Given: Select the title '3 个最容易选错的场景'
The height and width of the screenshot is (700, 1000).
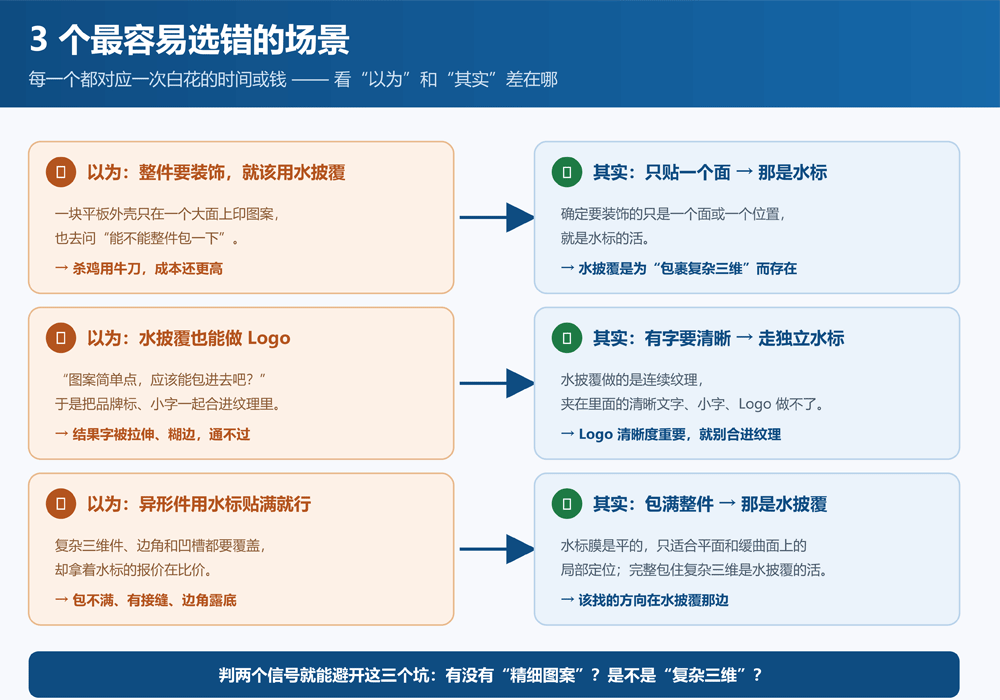Looking at the screenshot, I should click(x=189, y=40).
